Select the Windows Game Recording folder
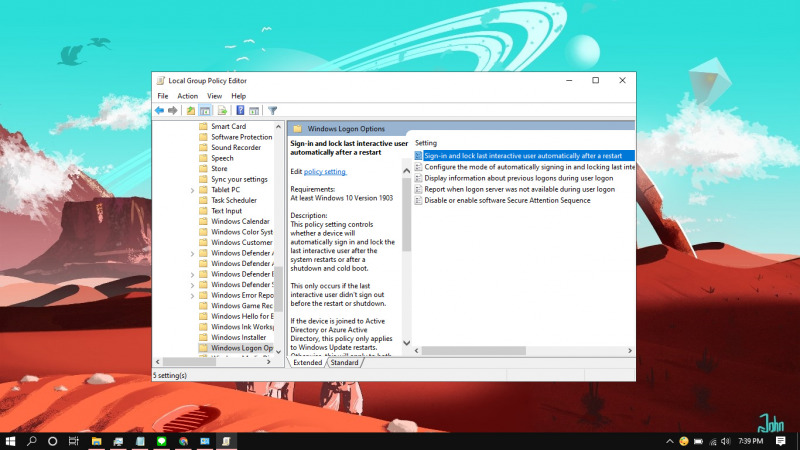 [242, 306]
